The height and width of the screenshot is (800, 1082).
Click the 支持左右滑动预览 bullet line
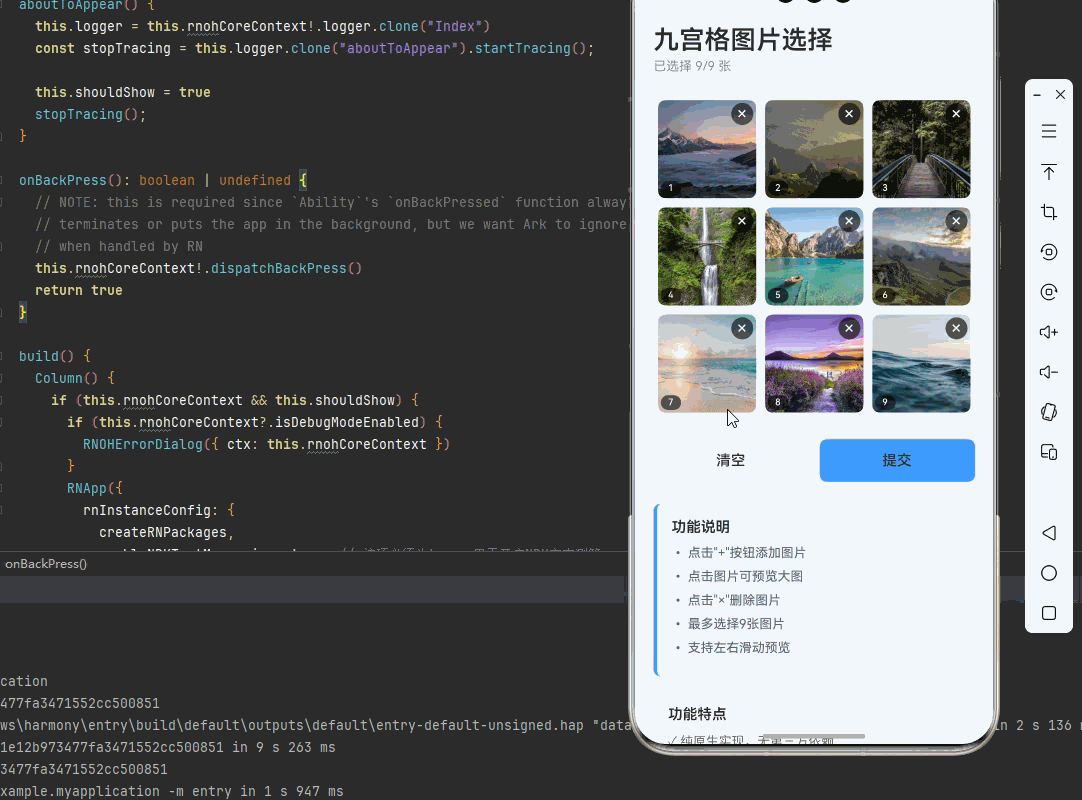point(738,647)
